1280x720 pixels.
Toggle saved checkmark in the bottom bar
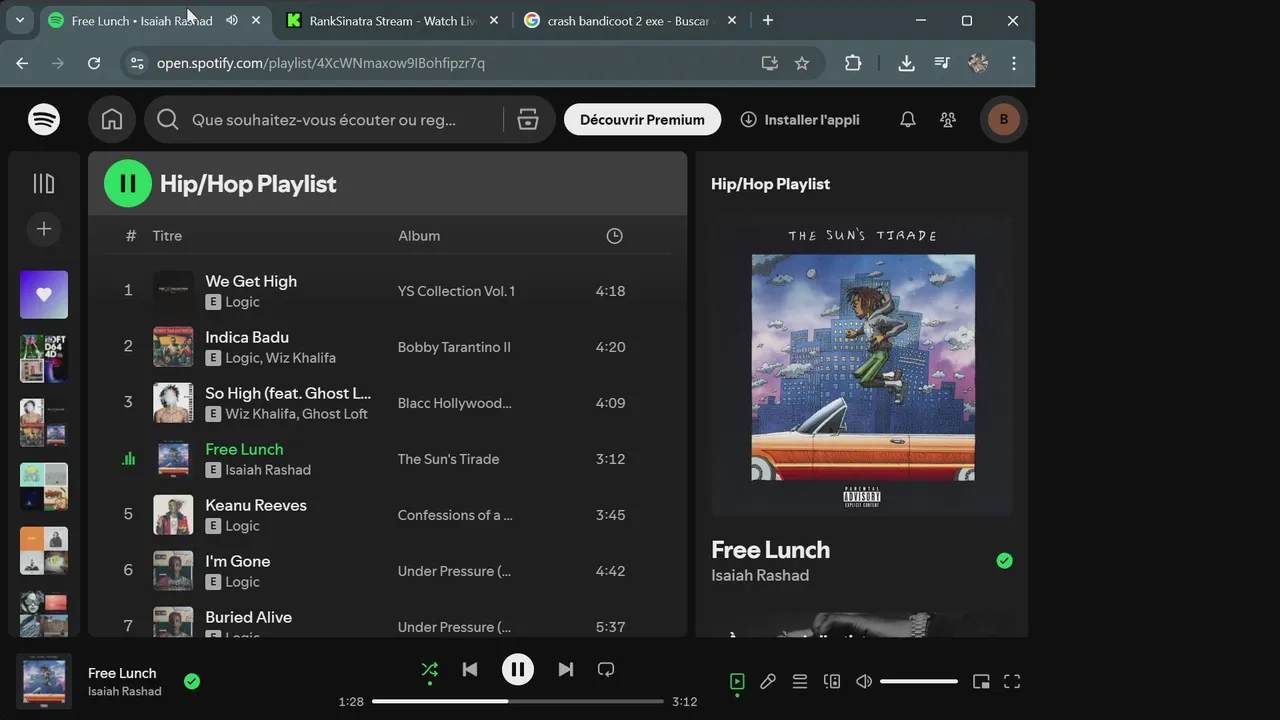coord(192,682)
